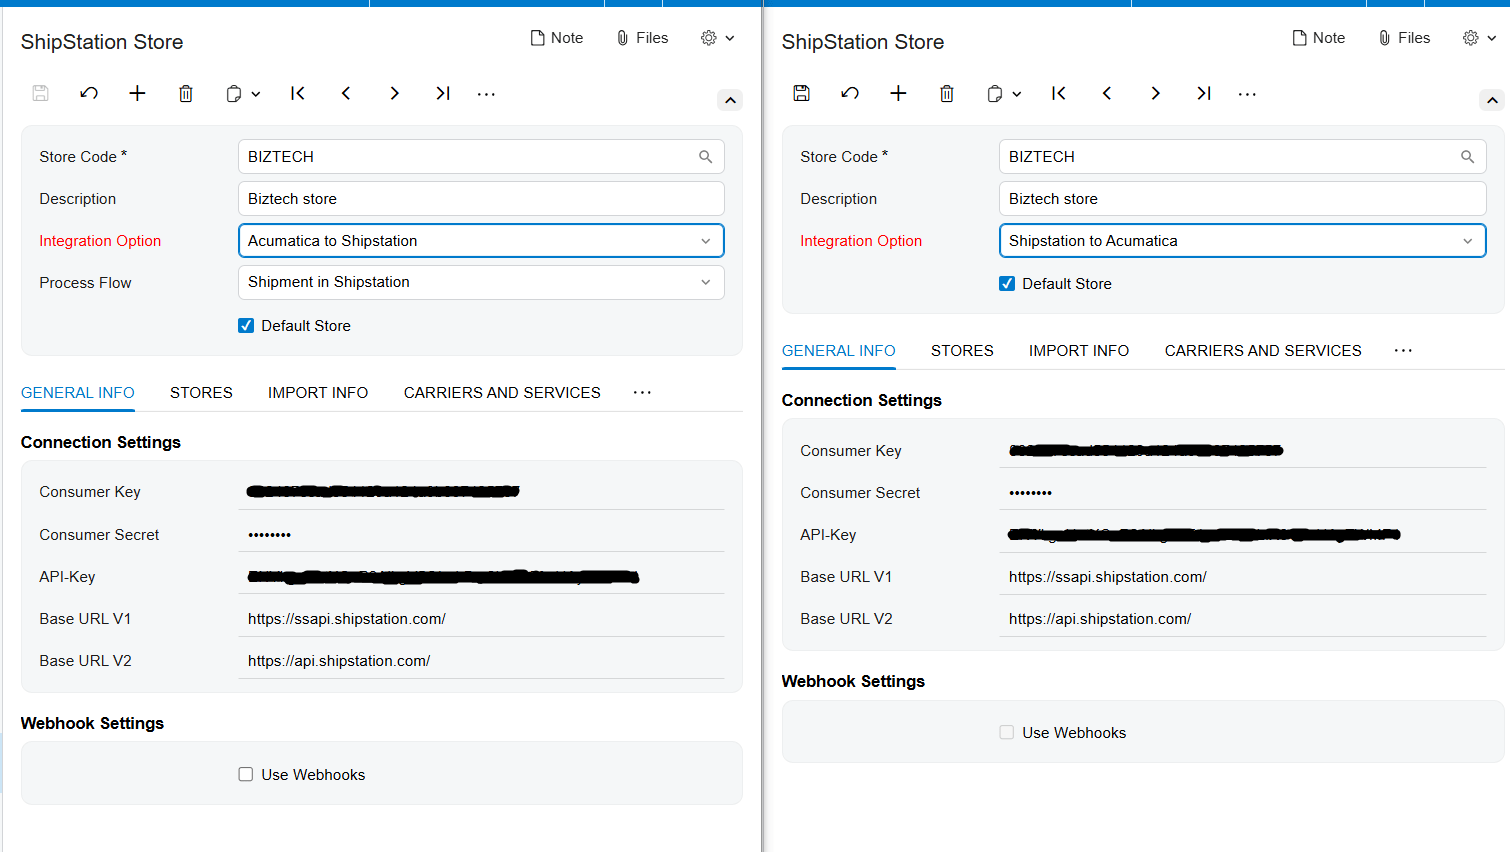Screen dimensions: 1510x852
Task: Show more tabs in the left panel
Action: [x=642, y=393]
